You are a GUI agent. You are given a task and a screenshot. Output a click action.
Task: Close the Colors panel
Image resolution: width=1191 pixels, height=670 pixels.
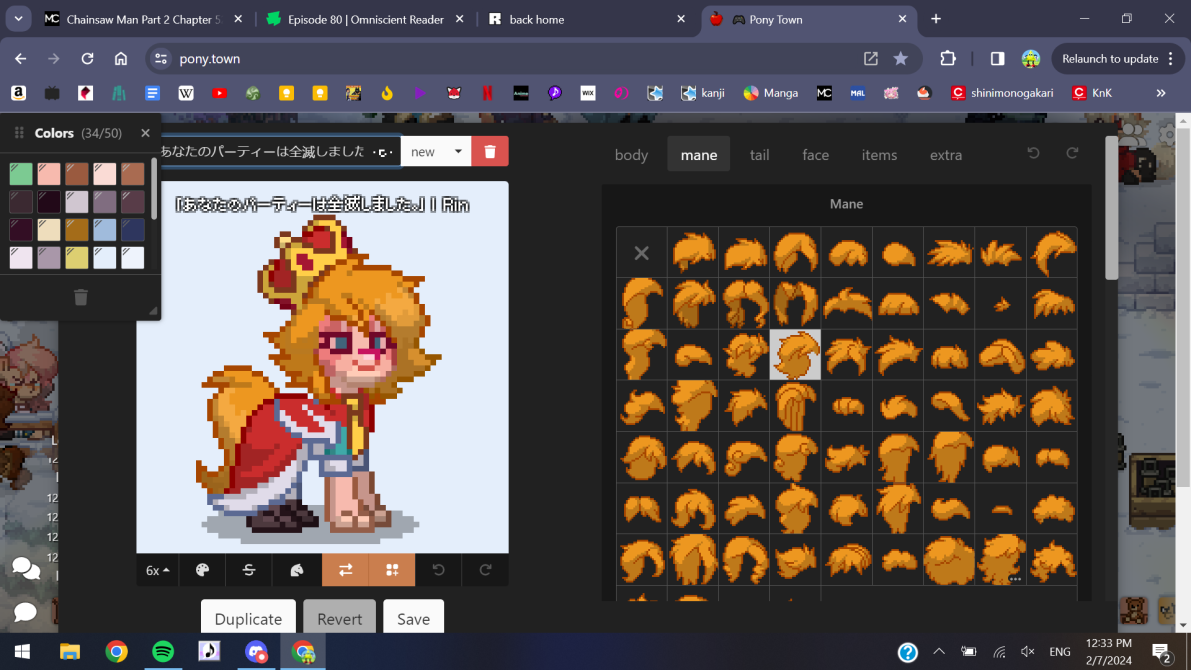[145, 133]
